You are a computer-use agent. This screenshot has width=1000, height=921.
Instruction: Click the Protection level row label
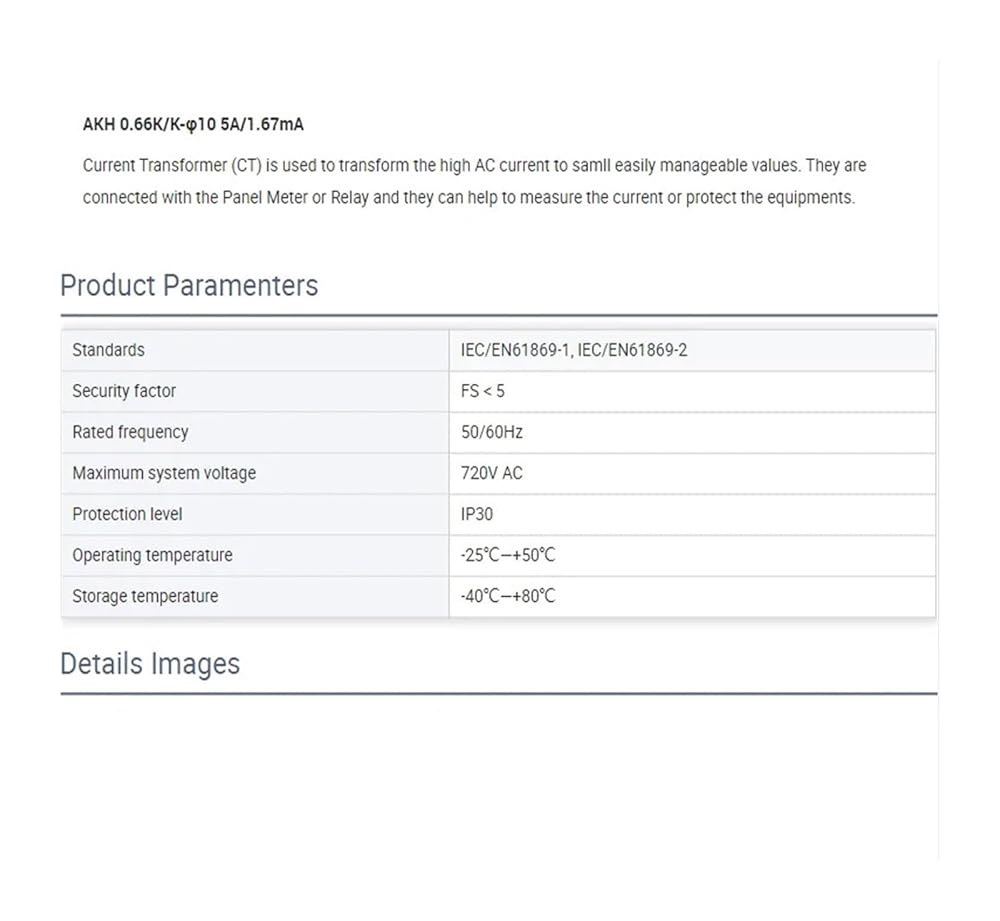click(x=127, y=514)
